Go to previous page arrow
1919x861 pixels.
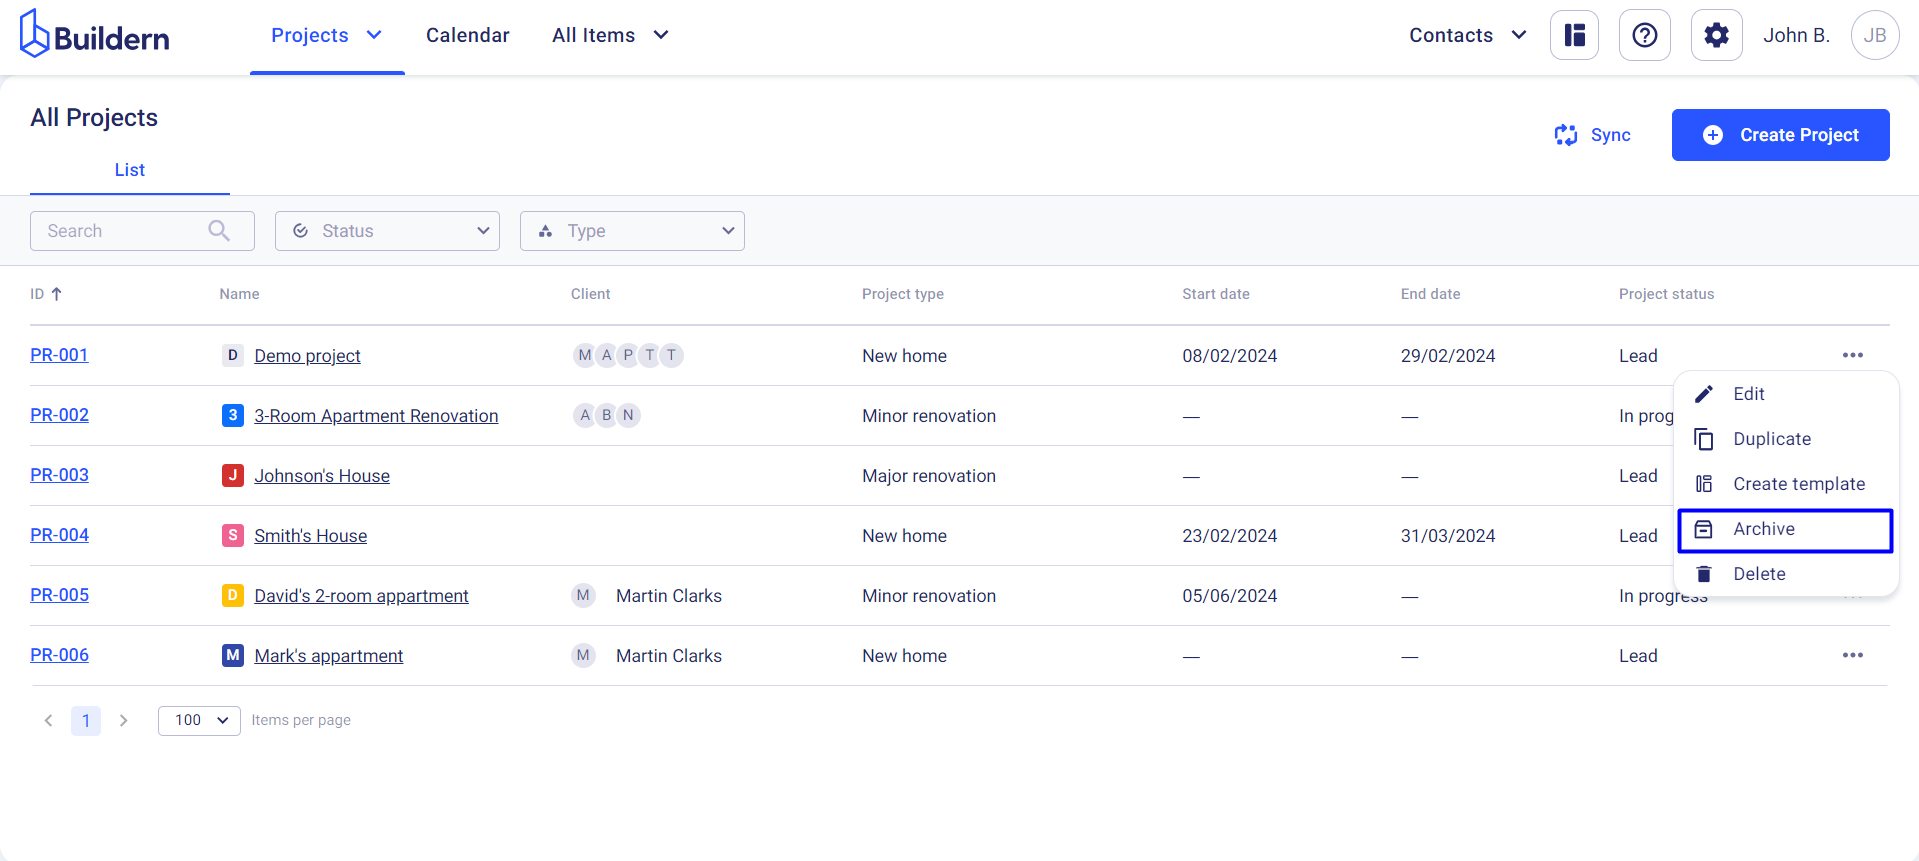pos(48,720)
